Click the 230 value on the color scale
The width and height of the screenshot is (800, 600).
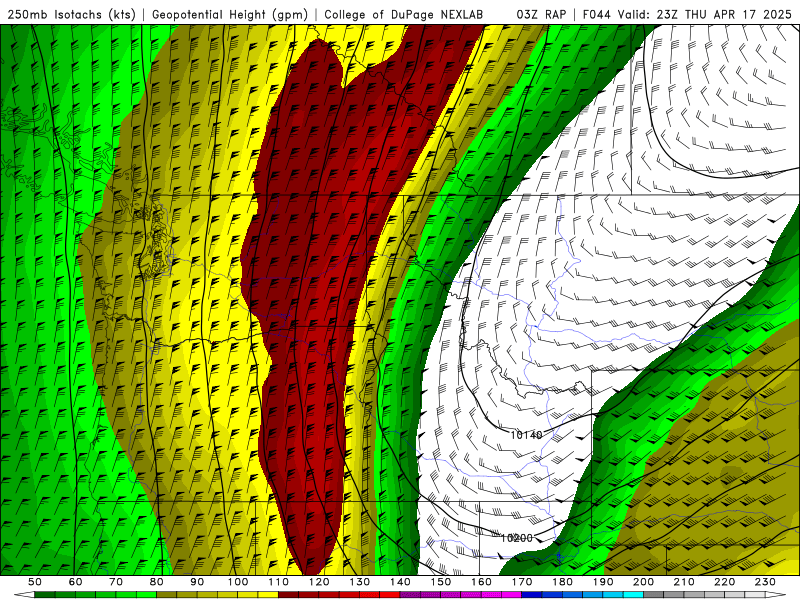coord(765,582)
